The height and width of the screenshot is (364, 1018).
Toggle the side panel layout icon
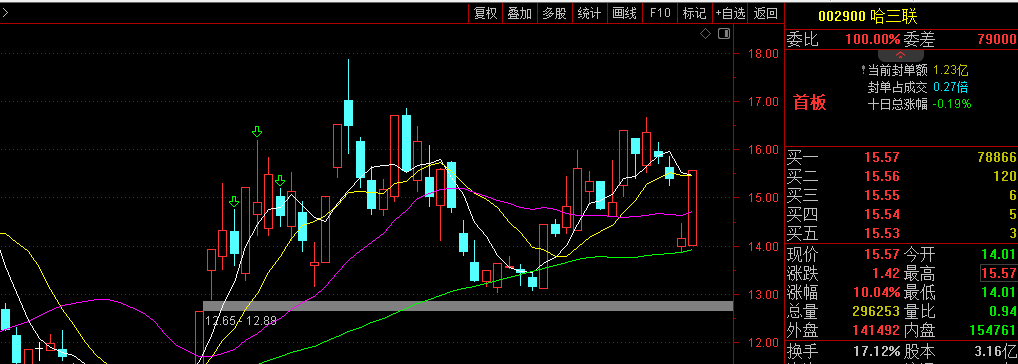click(x=724, y=33)
